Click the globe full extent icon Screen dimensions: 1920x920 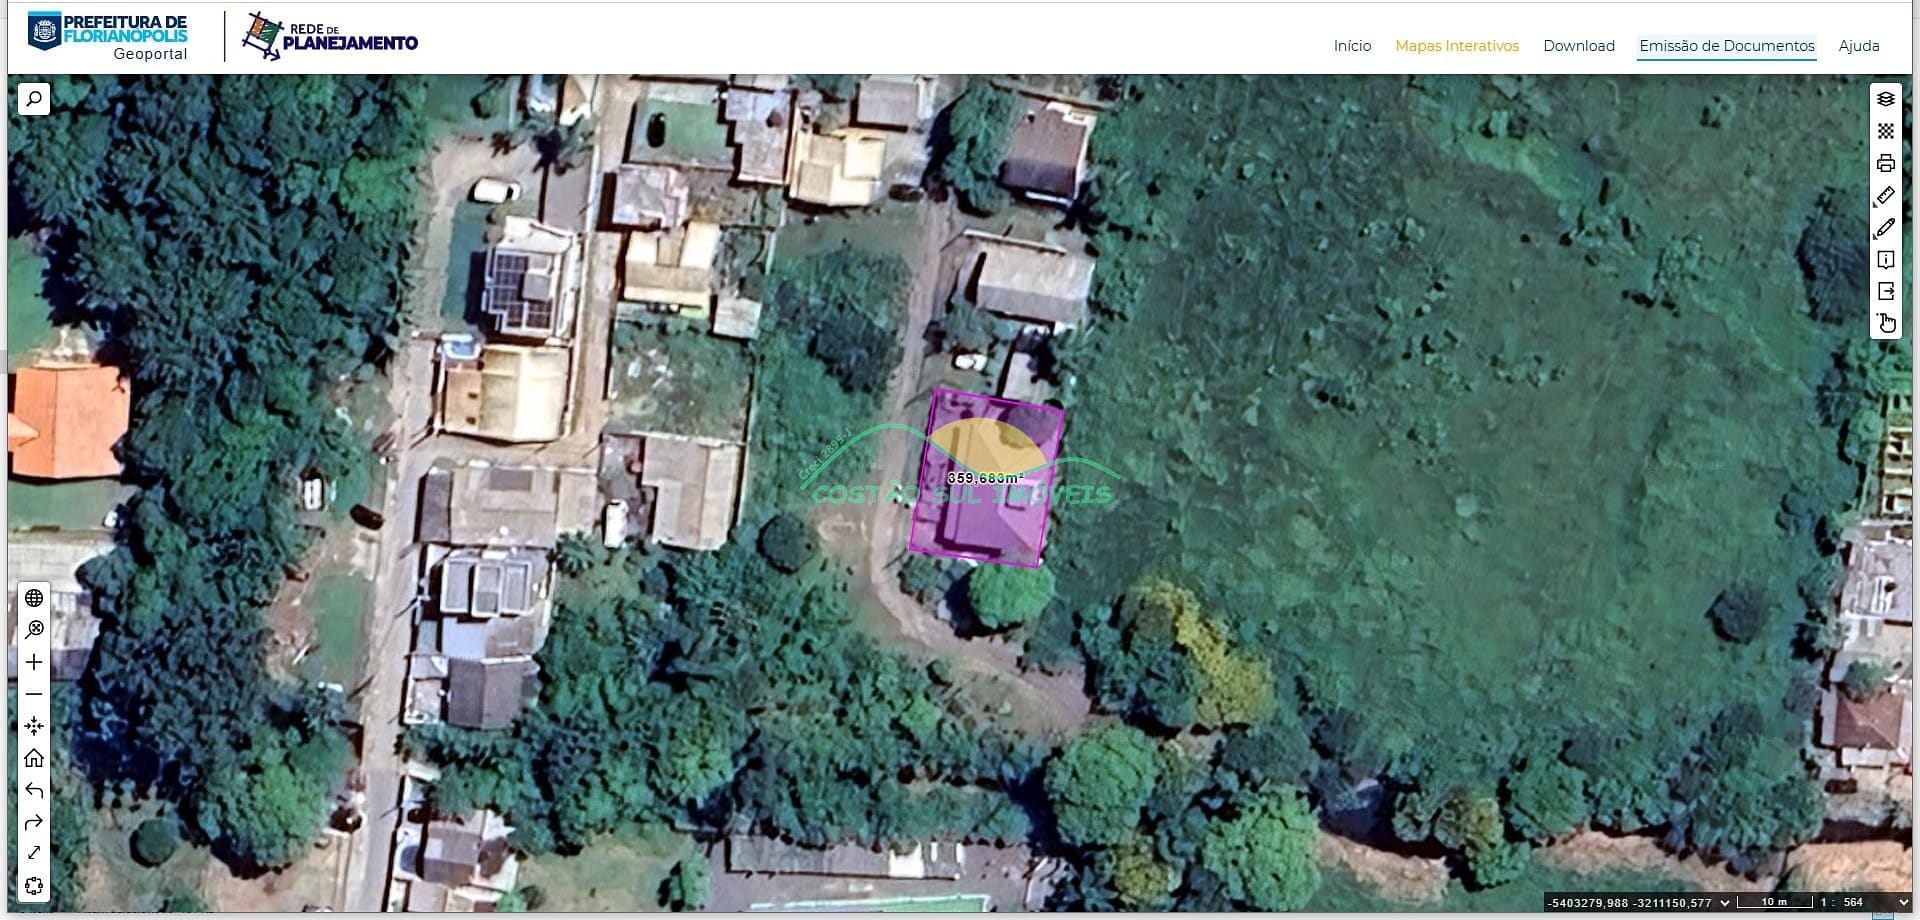tap(34, 598)
